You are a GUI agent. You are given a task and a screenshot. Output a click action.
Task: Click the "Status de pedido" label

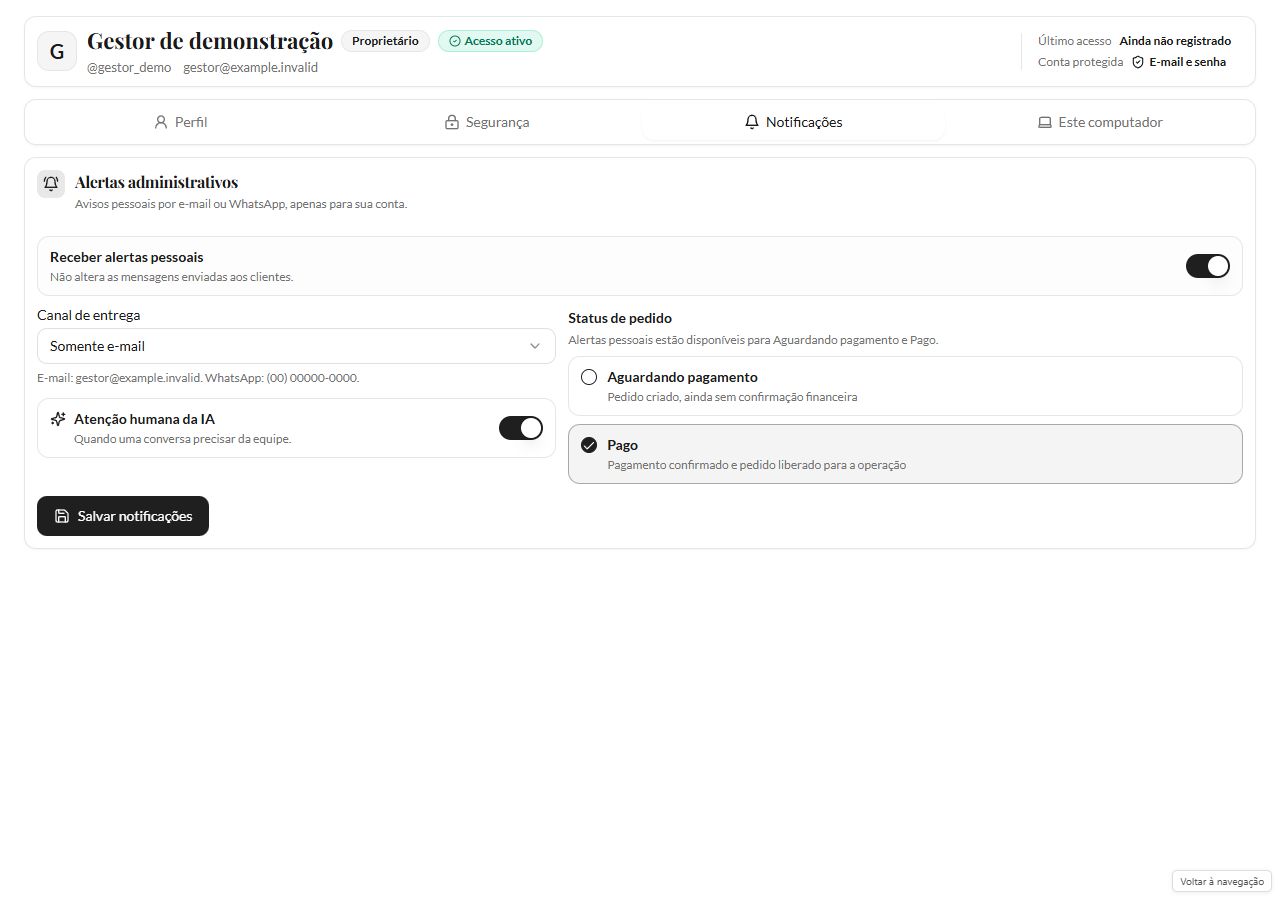620,318
